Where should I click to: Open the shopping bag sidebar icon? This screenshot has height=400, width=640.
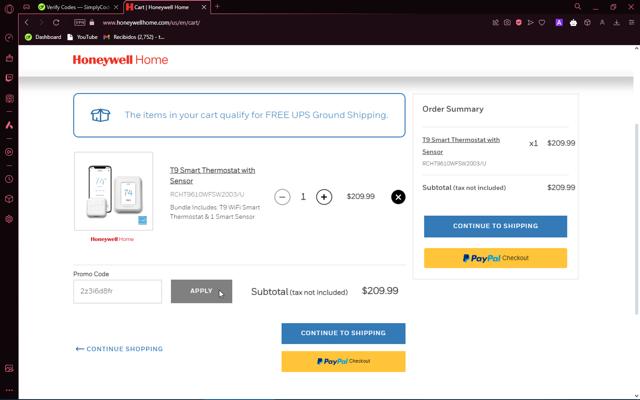click(9, 58)
